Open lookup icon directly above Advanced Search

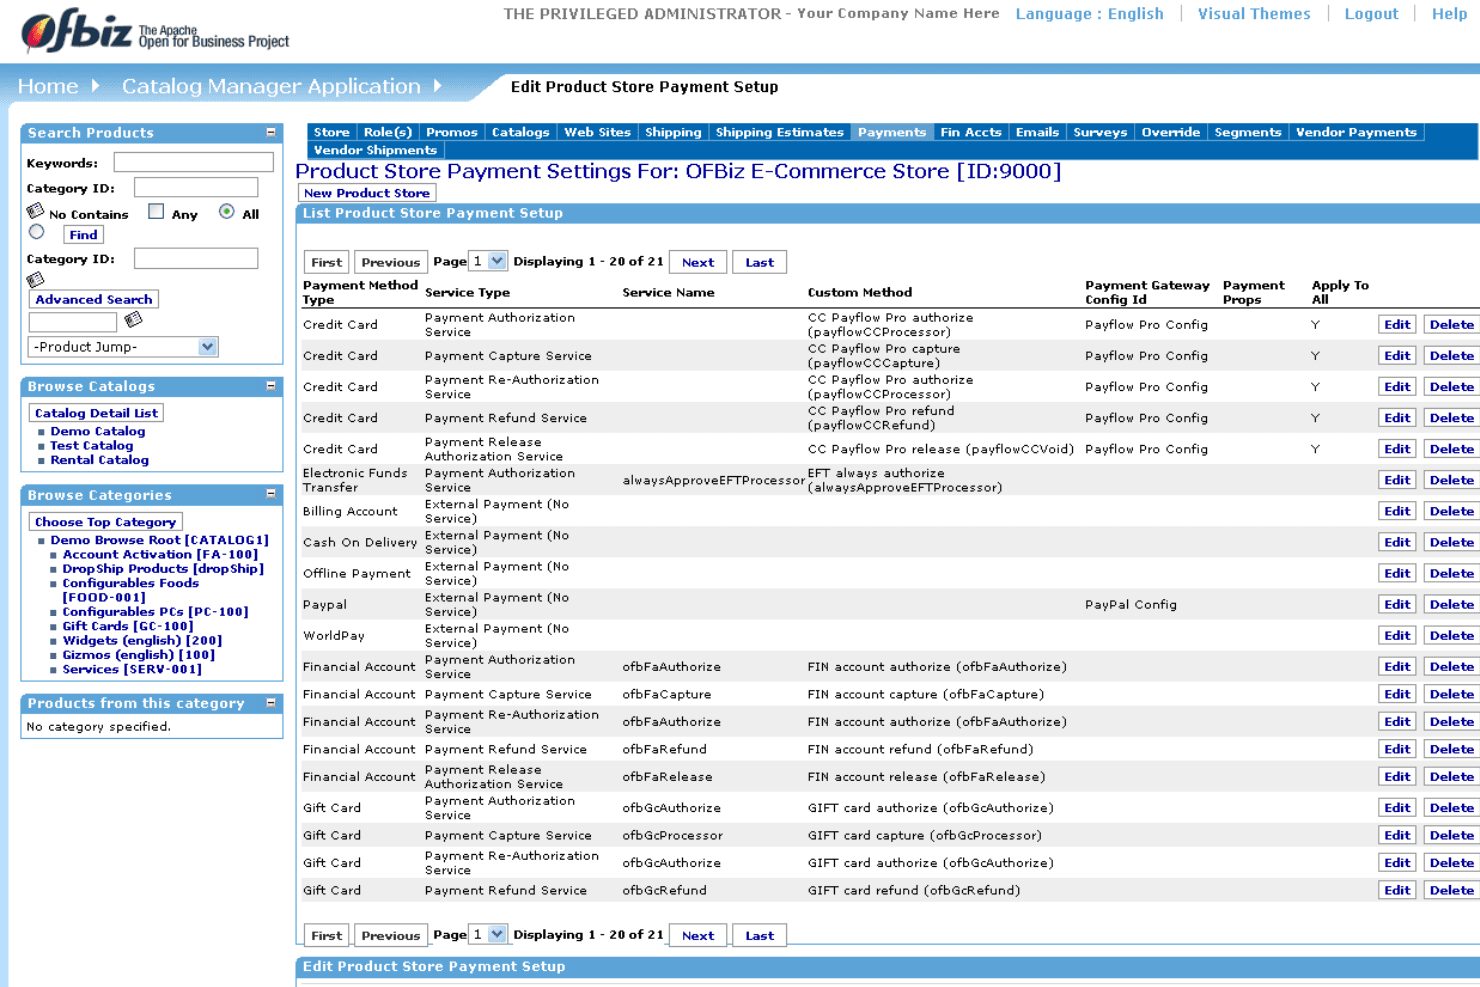pos(35,280)
